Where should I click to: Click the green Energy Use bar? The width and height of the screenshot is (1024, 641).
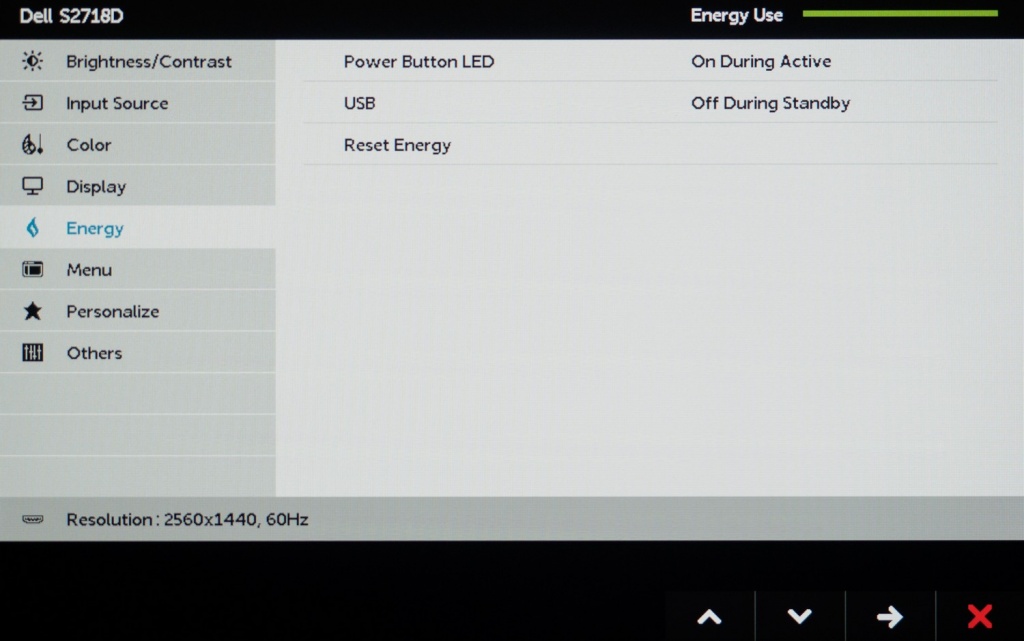pyautogui.click(x=899, y=14)
